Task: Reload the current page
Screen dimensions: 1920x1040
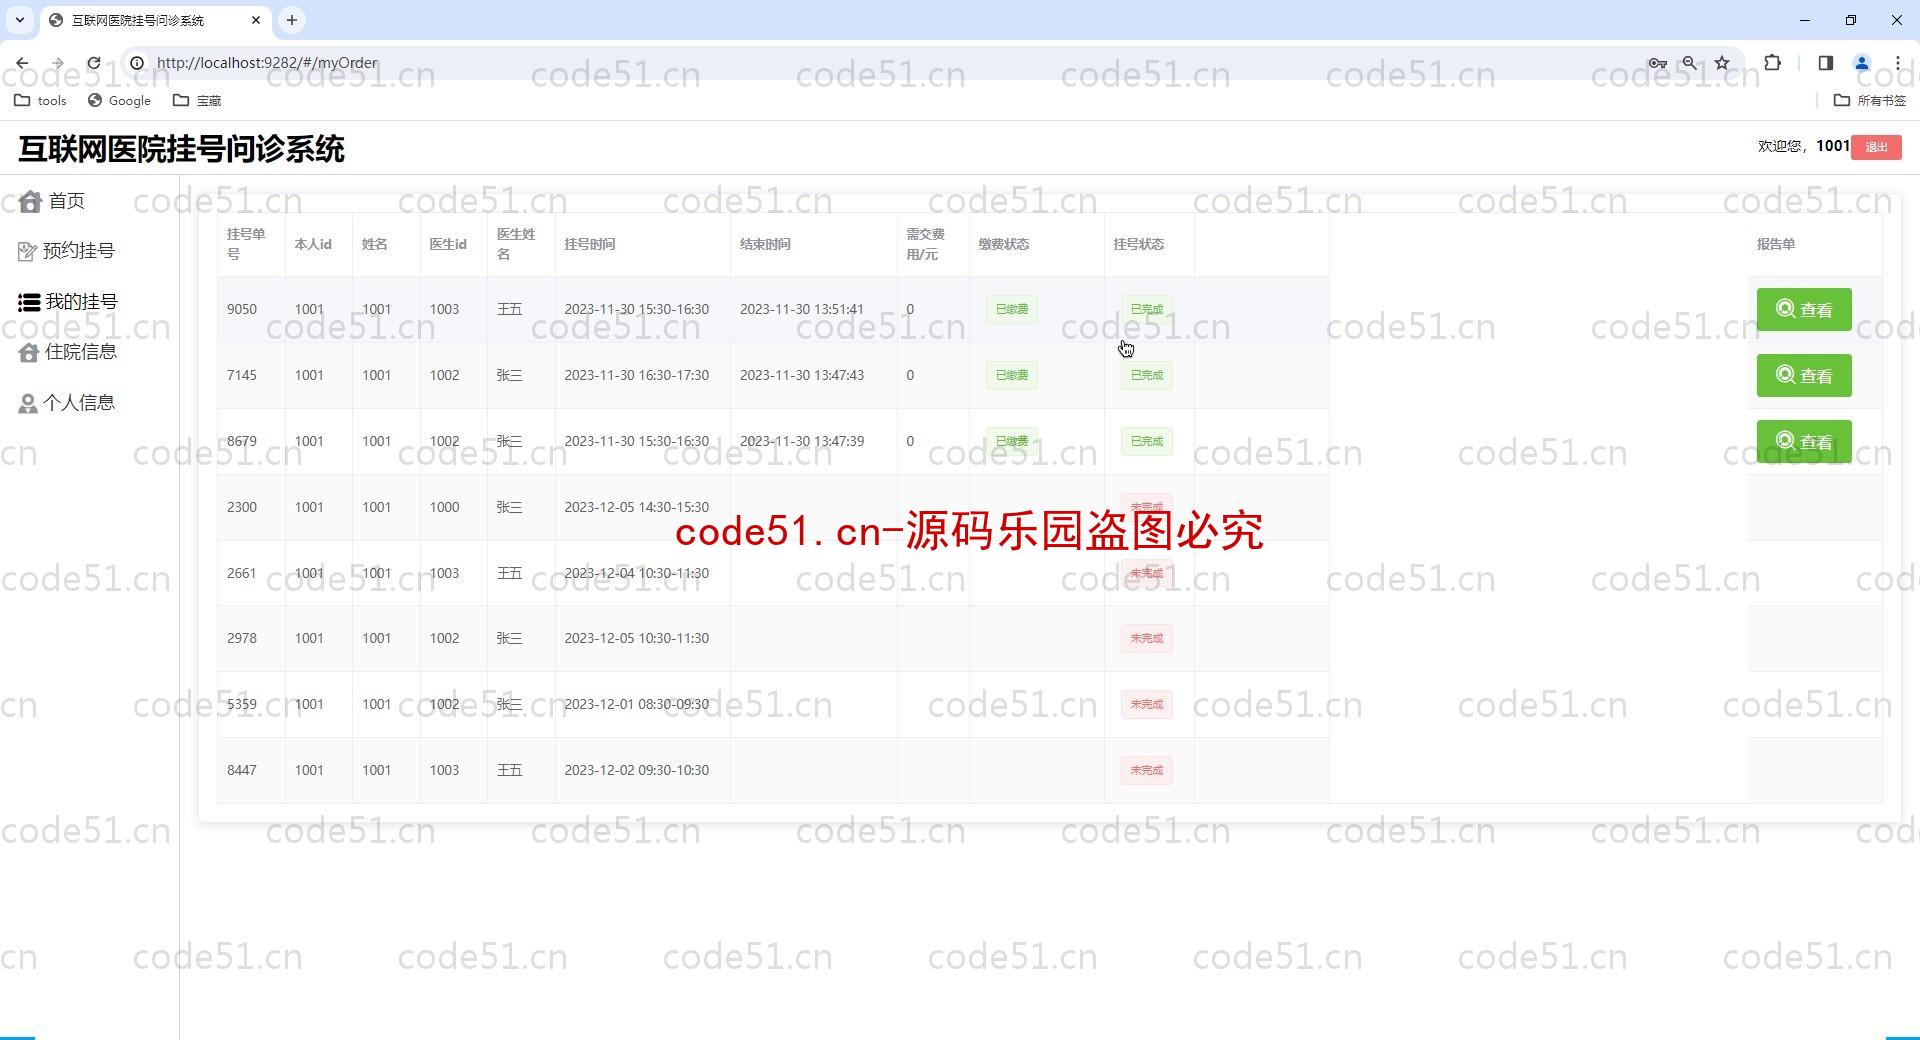Action: tap(94, 63)
